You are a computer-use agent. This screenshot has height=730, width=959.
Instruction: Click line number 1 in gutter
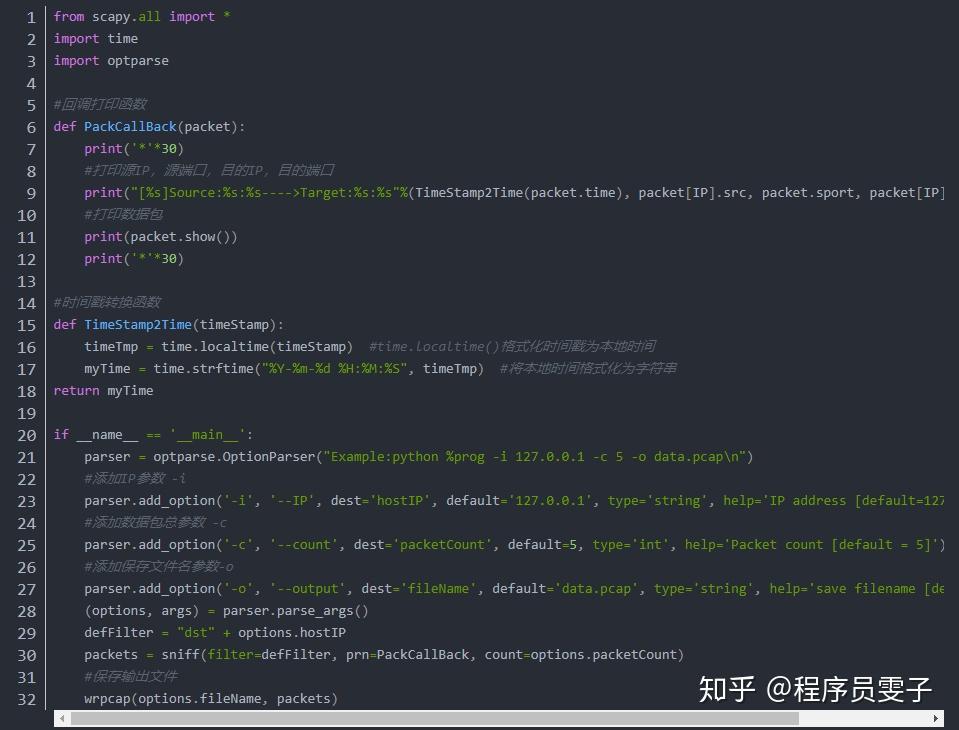click(x=31, y=17)
